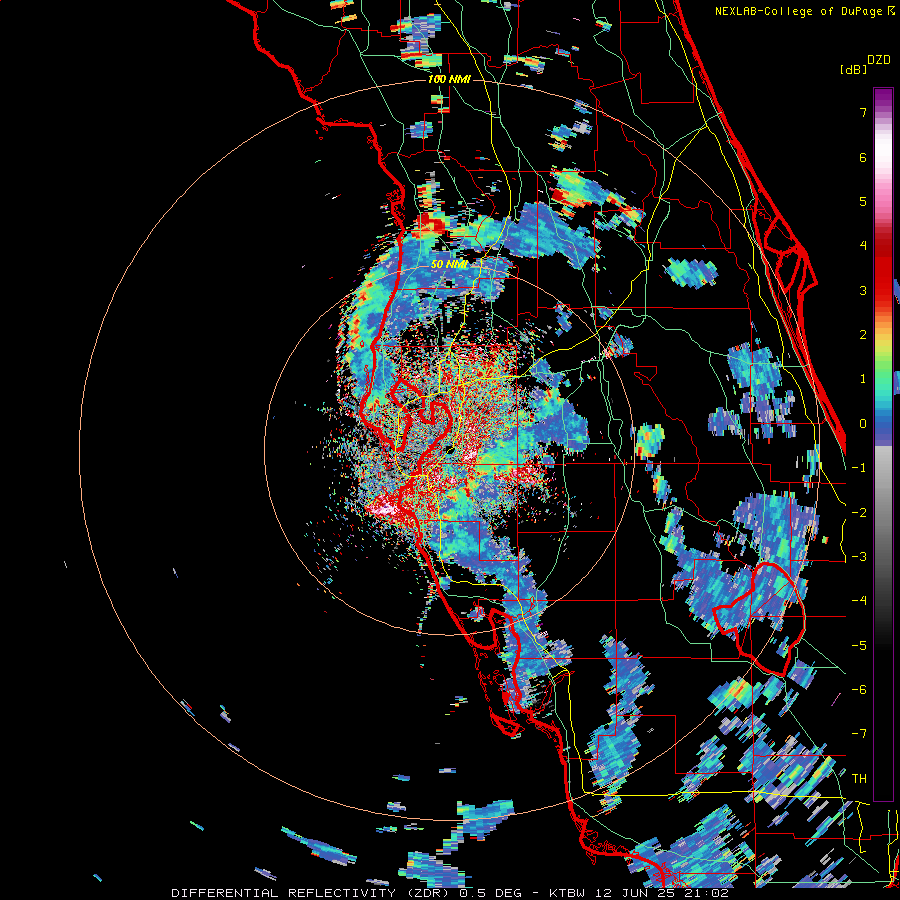Click the DZD label above the color scale

[x=878, y=60]
